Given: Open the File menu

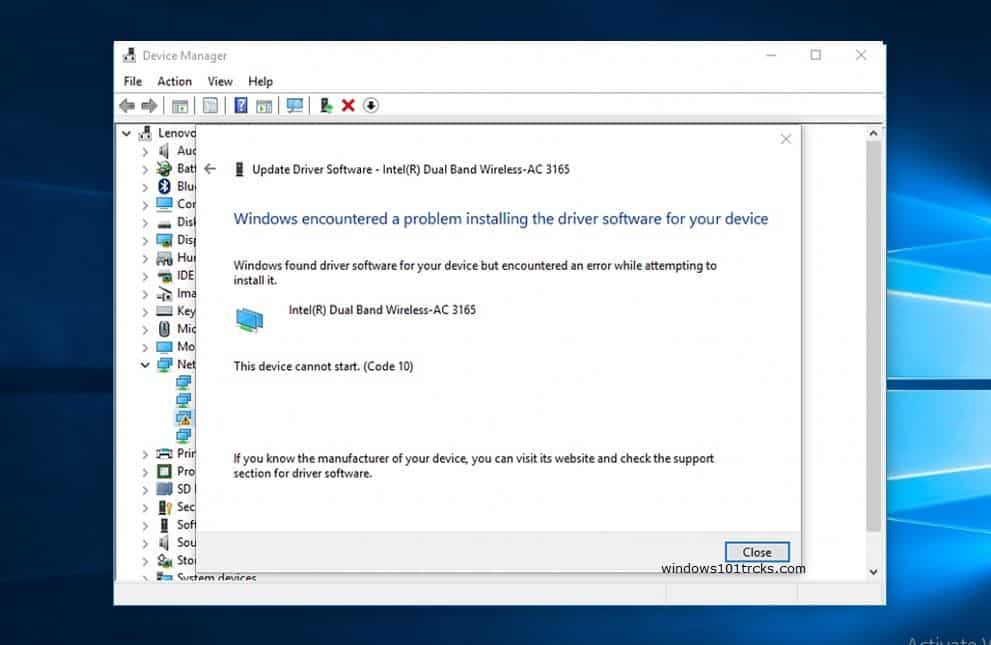Looking at the screenshot, I should pos(133,81).
